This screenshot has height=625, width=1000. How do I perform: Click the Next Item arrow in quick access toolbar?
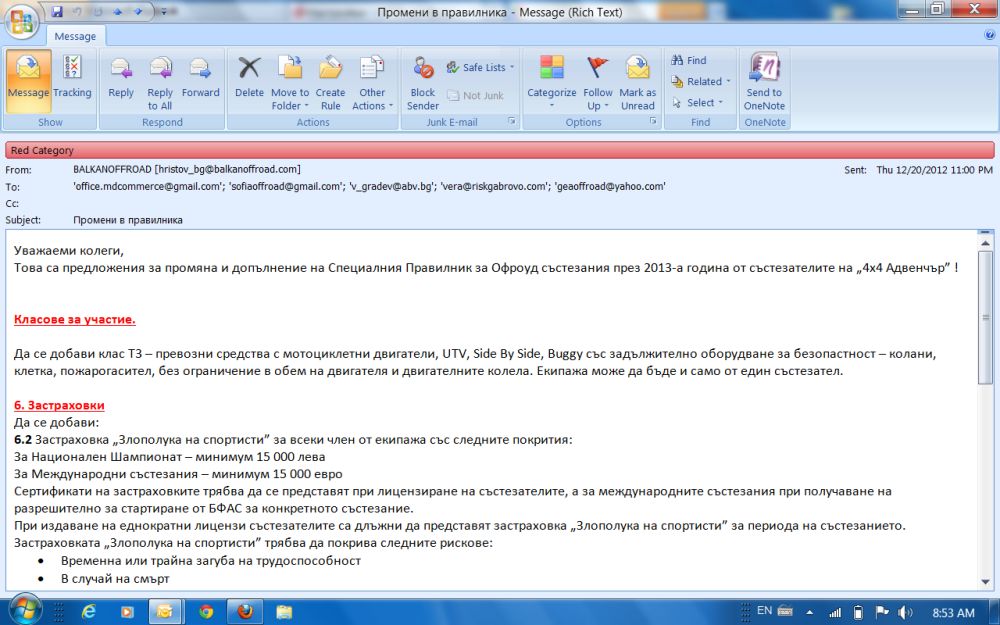pos(138,11)
